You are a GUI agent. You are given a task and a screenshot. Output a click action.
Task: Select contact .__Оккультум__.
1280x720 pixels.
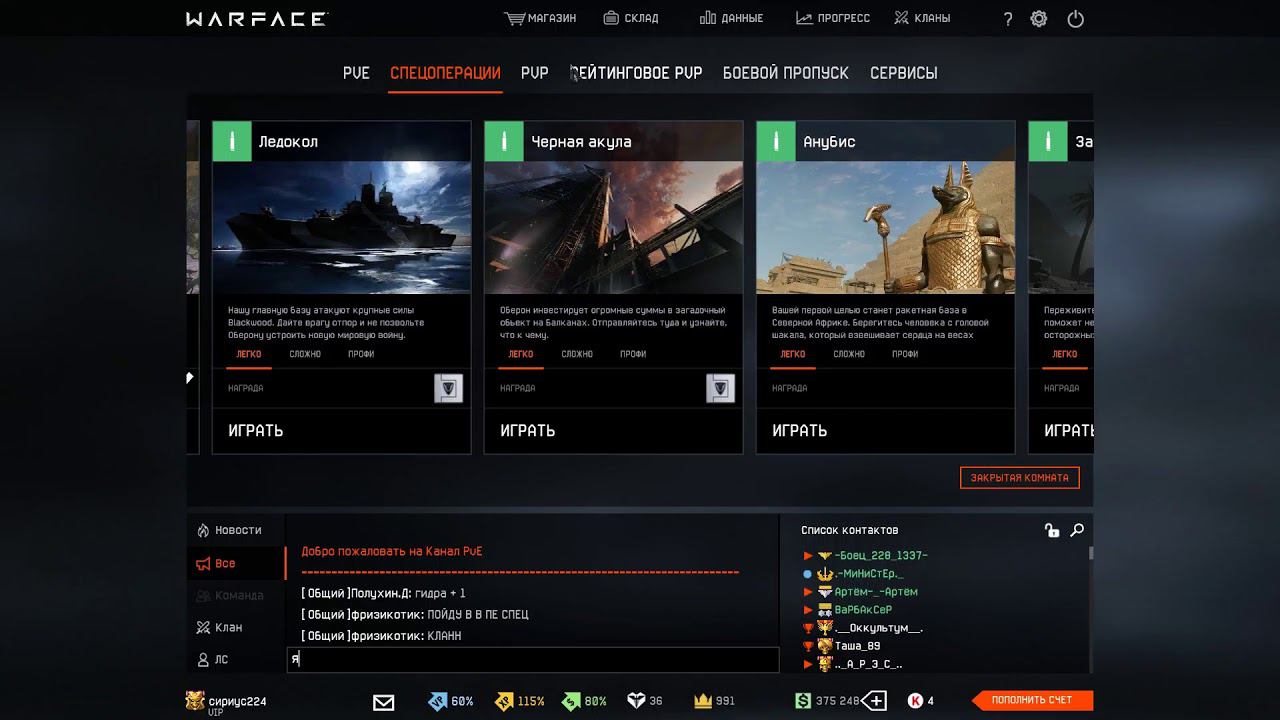[x=879, y=627]
